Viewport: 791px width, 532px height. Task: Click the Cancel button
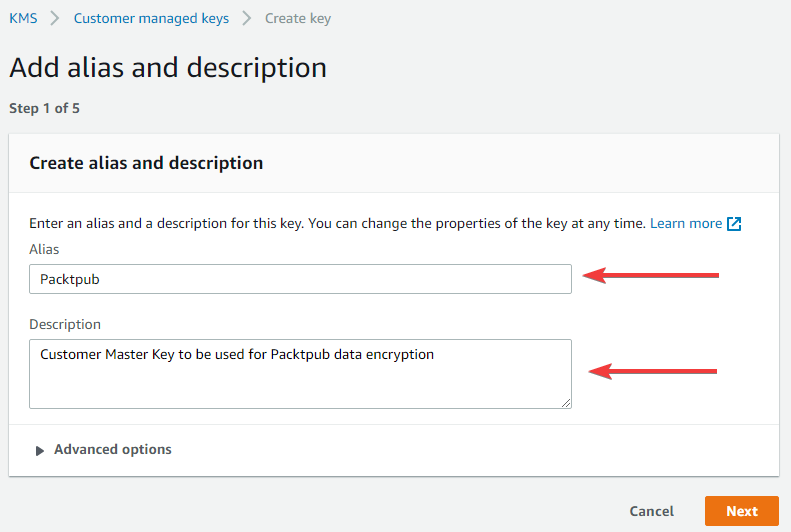(x=651, y=511)
